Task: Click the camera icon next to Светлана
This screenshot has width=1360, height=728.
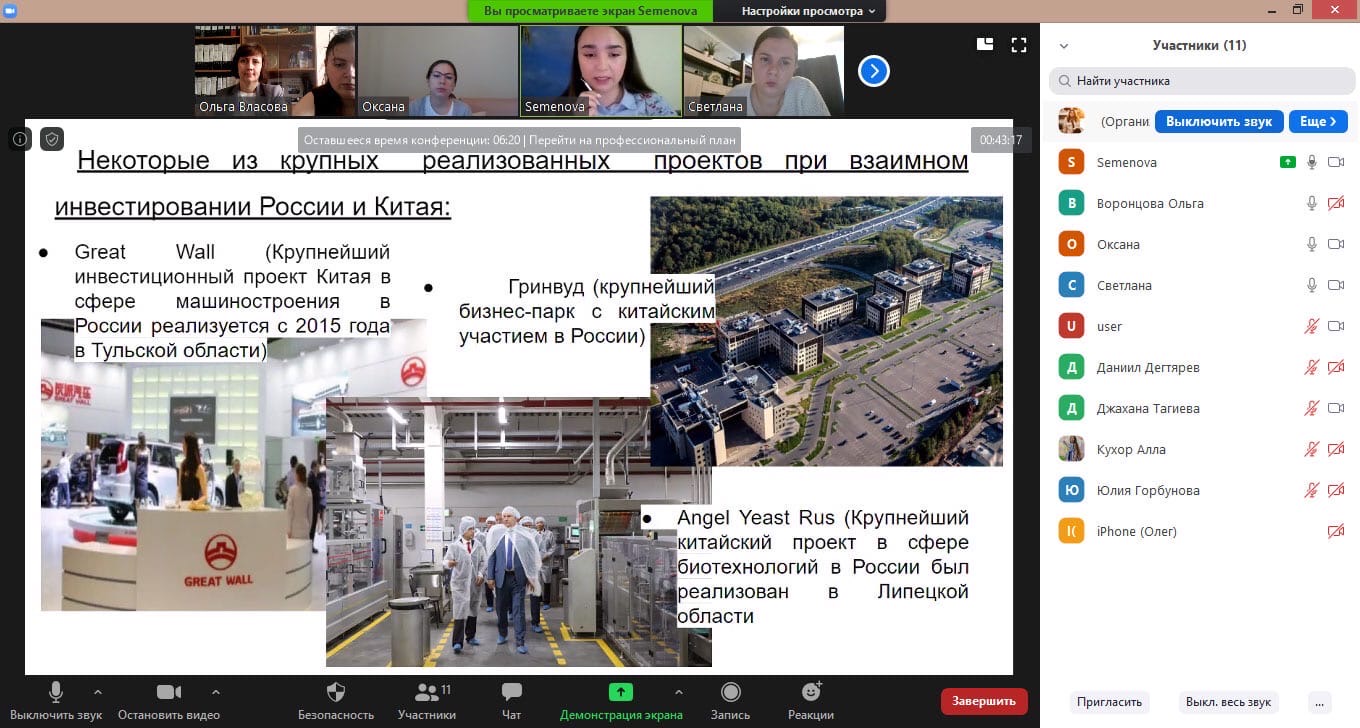Action: coord(1335,285)
